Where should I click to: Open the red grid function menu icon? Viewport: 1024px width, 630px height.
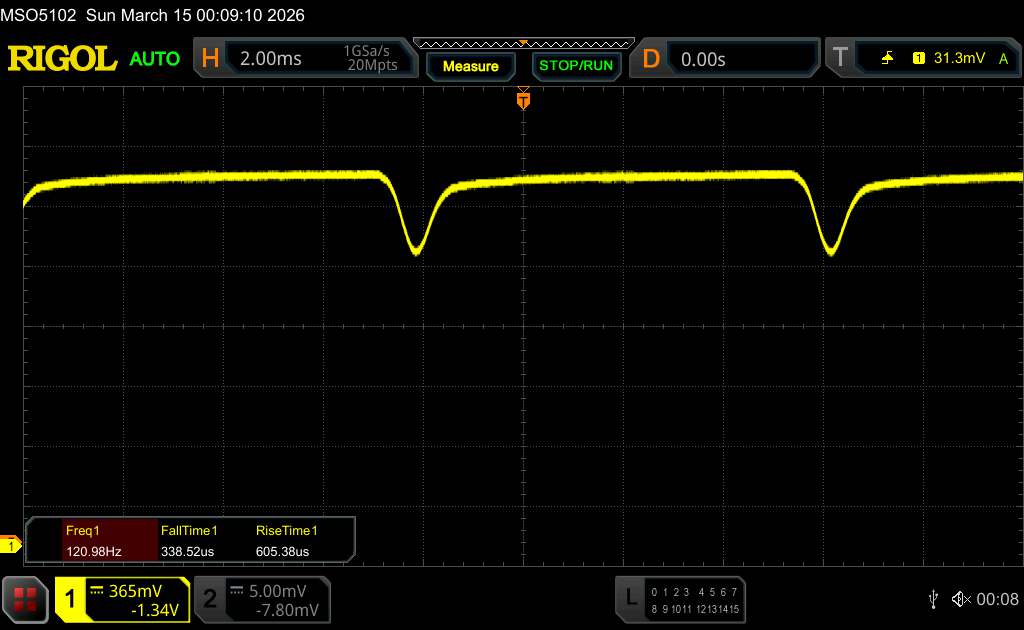click(x=25, y=599)
